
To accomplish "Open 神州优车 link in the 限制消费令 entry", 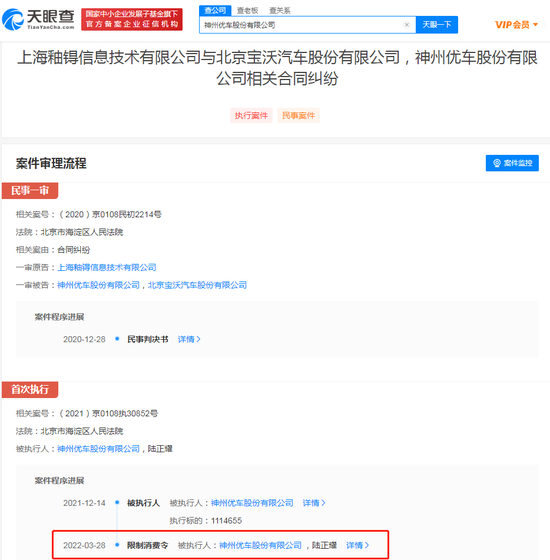I will [x=260, y=545].
